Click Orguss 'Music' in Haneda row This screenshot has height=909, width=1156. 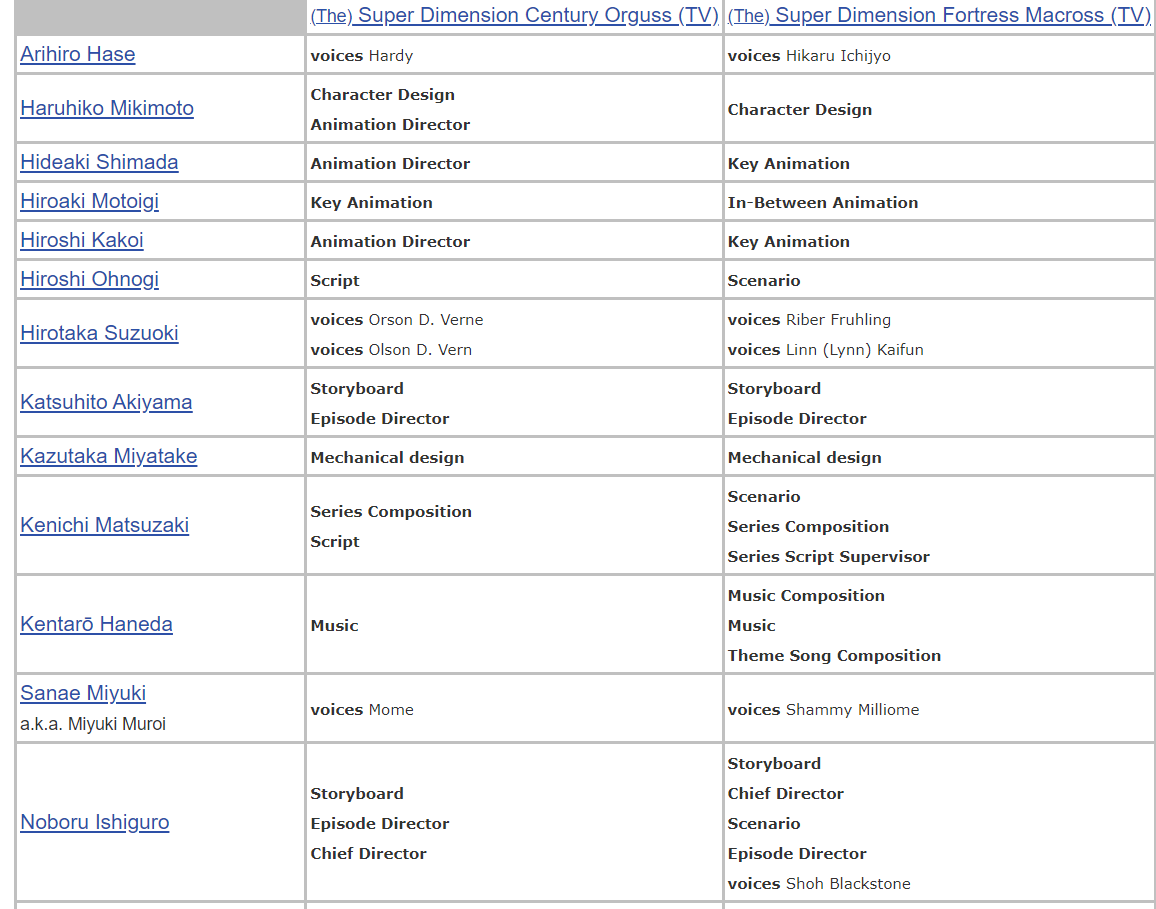pyautogui.click(x=334, y=626)
